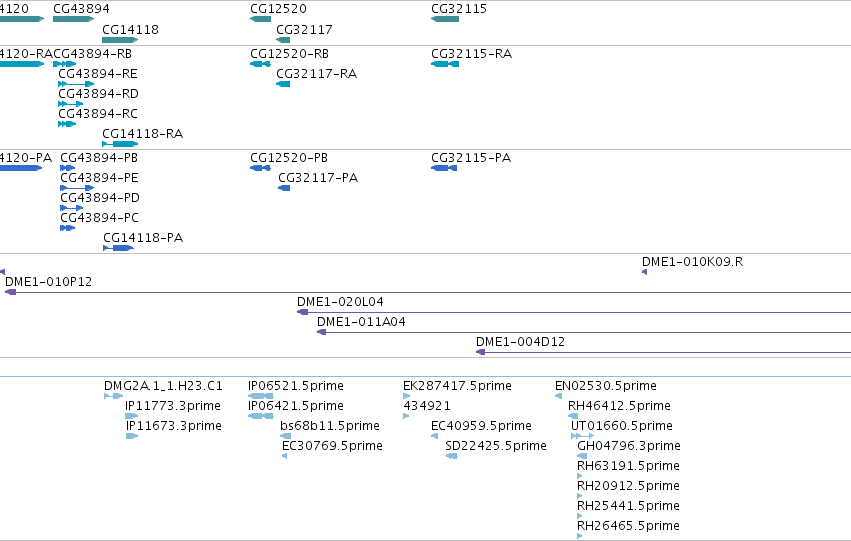Select EST RH26465.5prime
The width and height of the screenshot is (851, 541).
580,537
